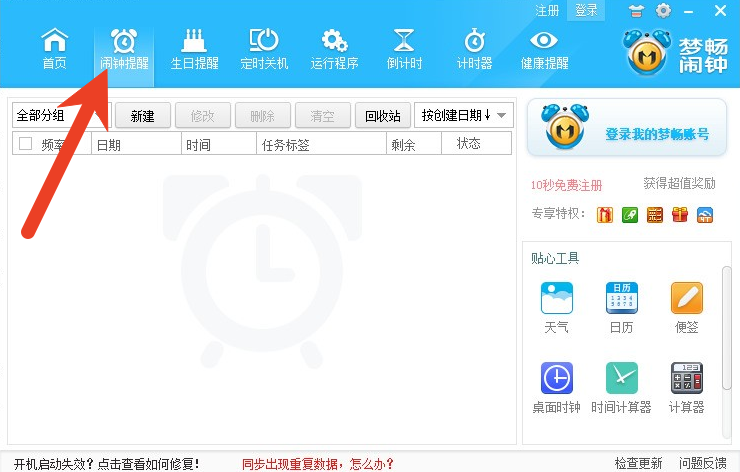Expand the 全部分组 group dropdown
Image resolution: width=740 pixels, height=472 pixels.
point(62,116)
